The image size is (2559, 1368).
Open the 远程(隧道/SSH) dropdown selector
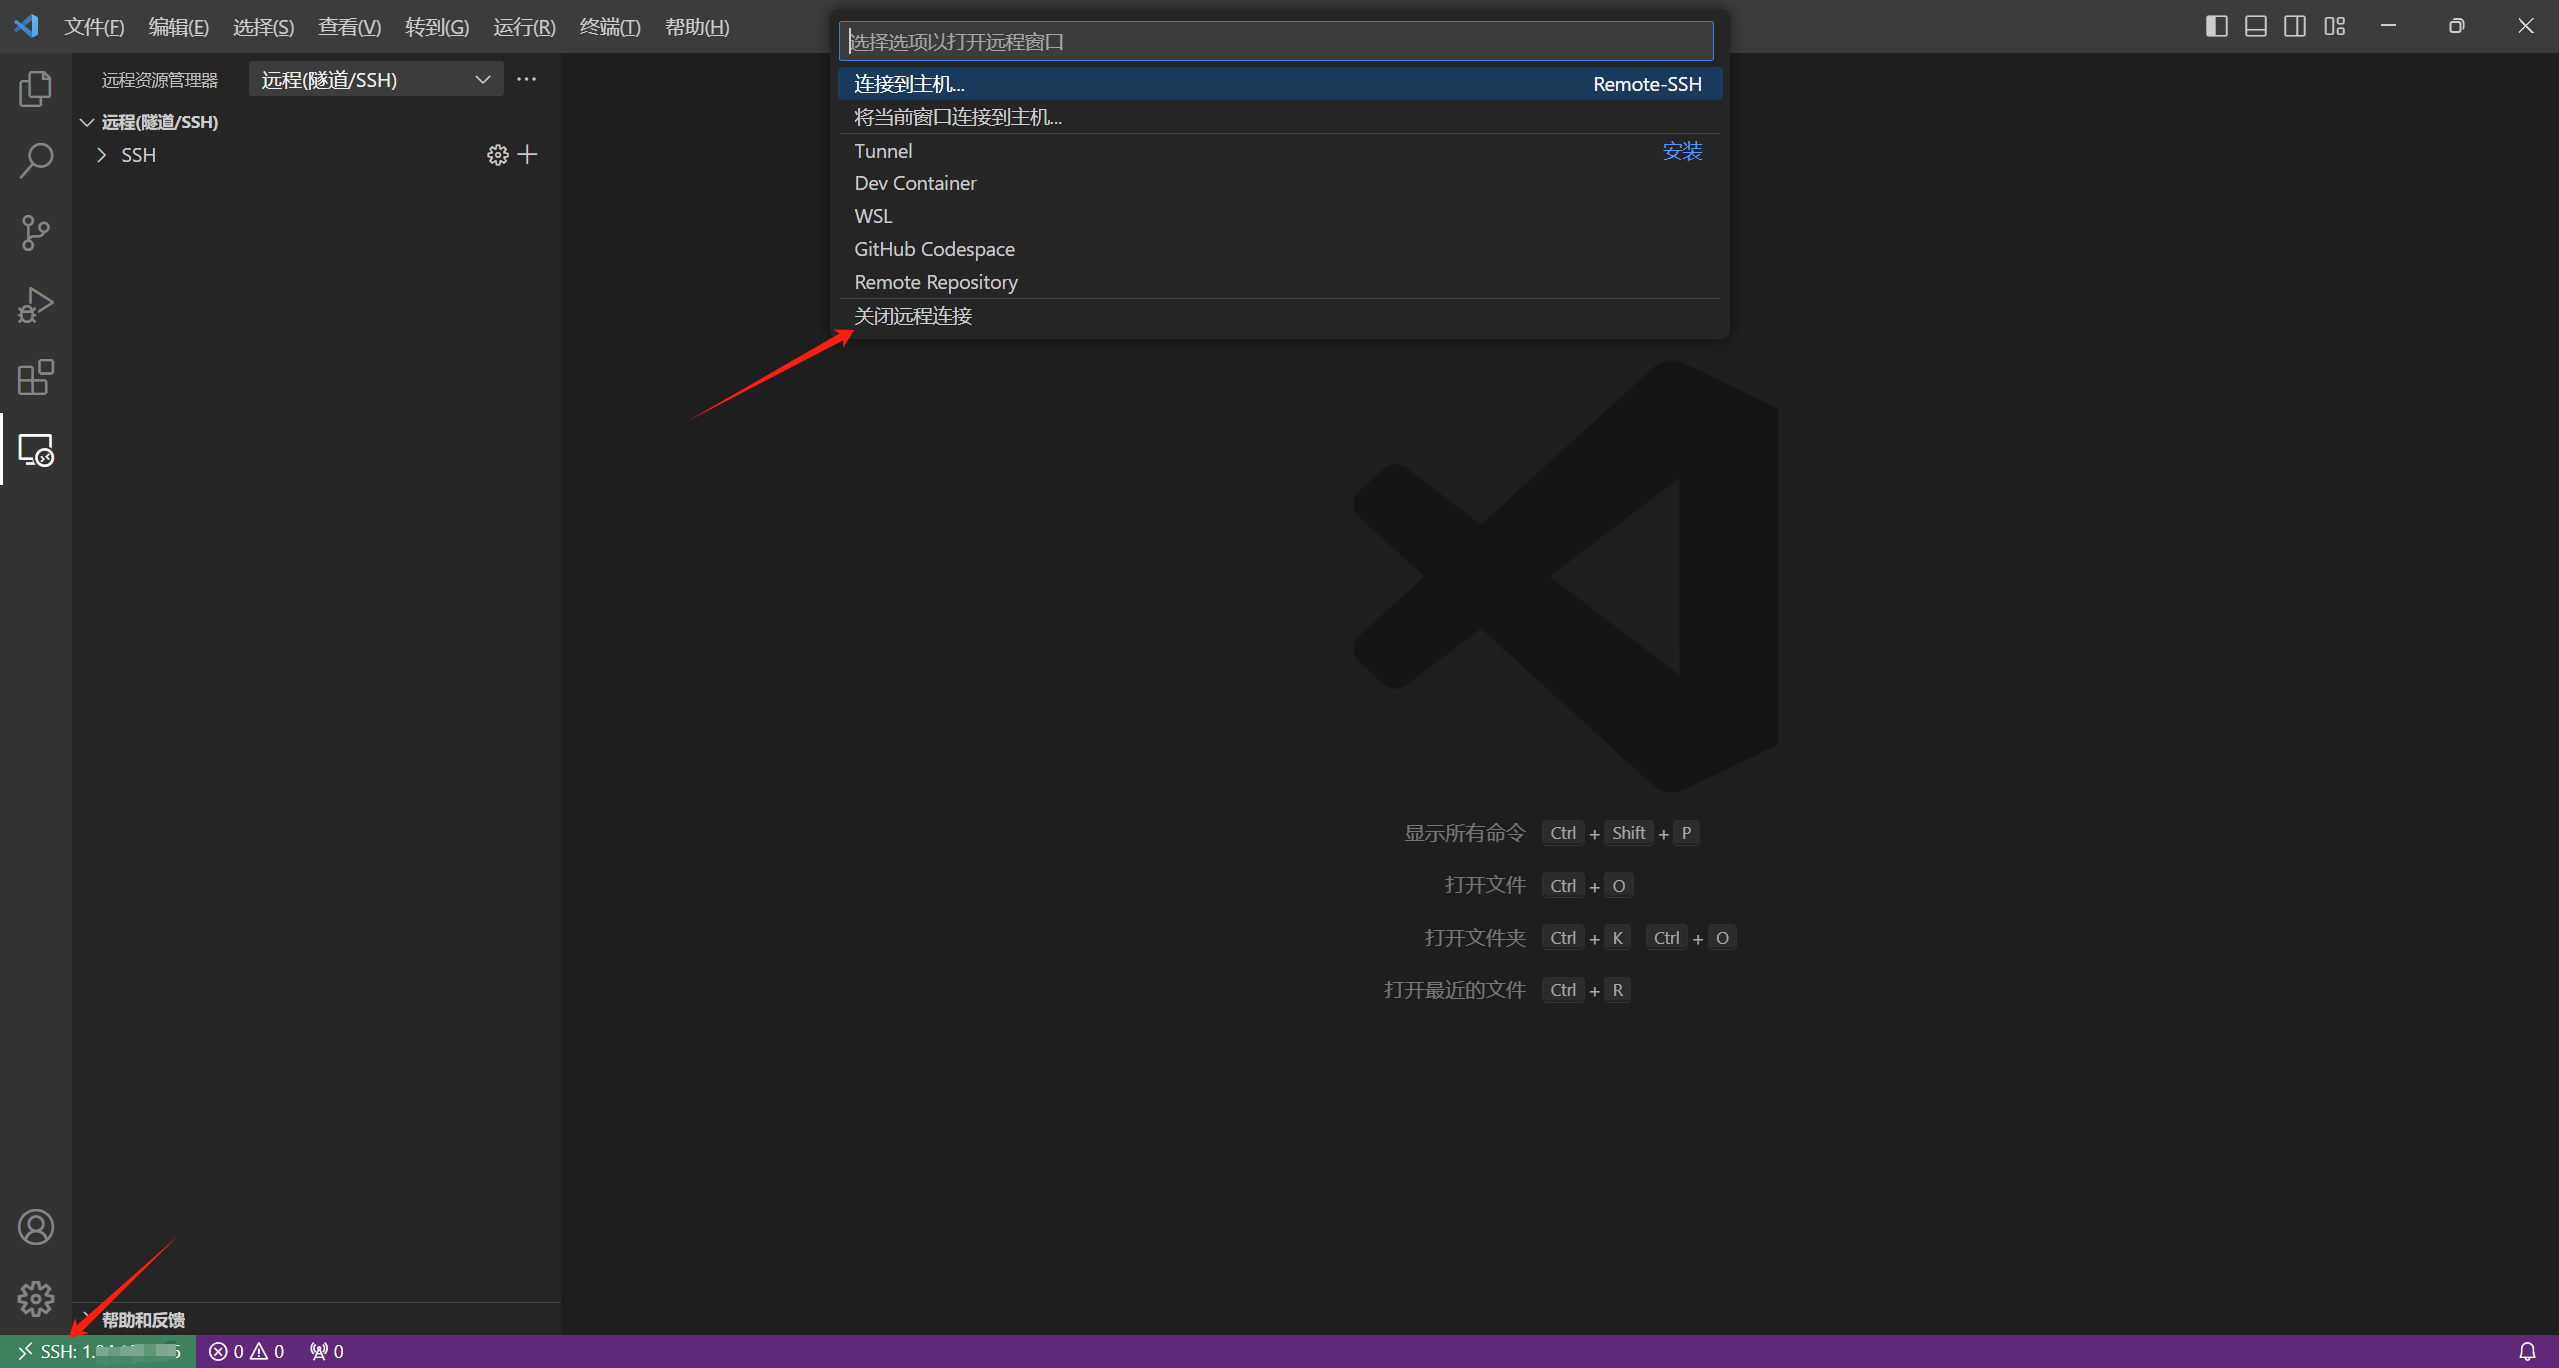click(x=375, y=80)
